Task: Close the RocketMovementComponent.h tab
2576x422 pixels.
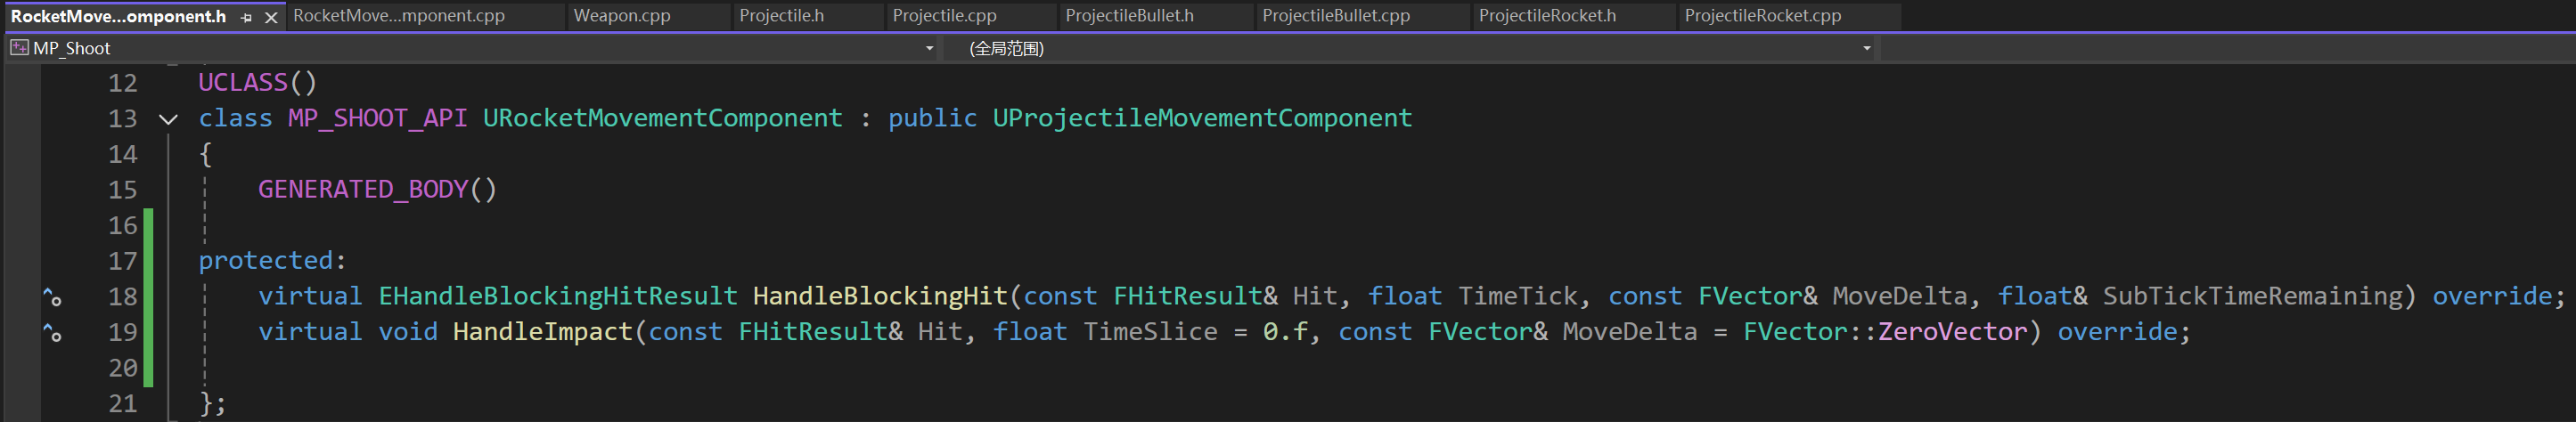Action: tap(270, 17)
